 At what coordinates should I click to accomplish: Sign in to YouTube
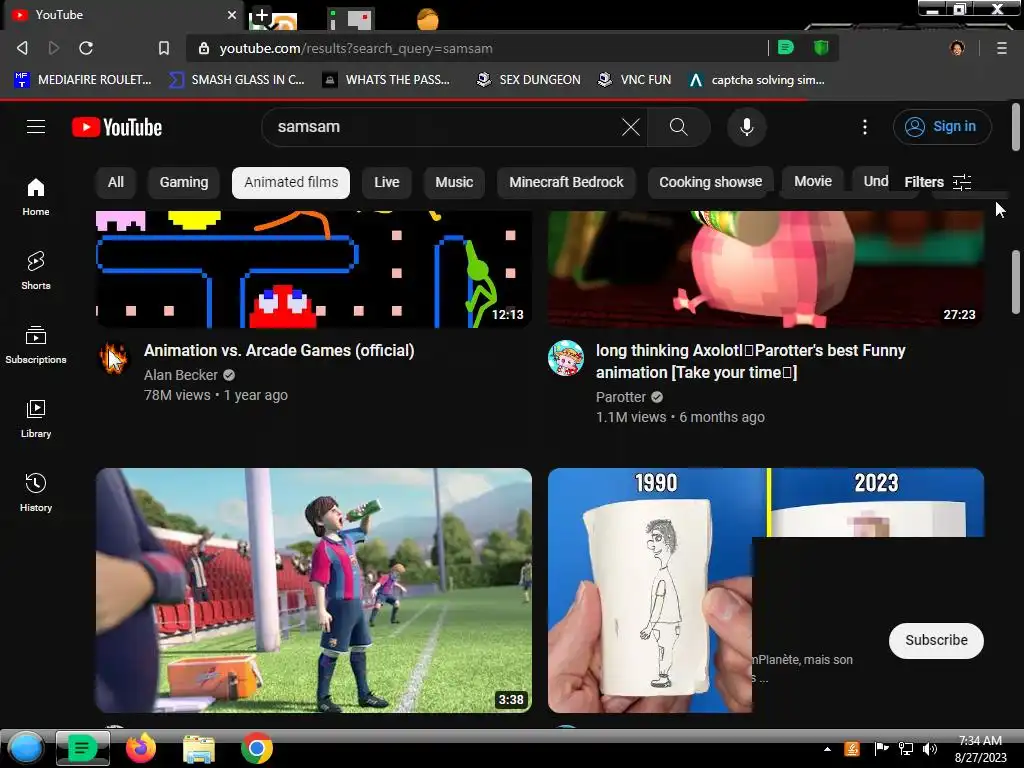(x=942, y=127)
